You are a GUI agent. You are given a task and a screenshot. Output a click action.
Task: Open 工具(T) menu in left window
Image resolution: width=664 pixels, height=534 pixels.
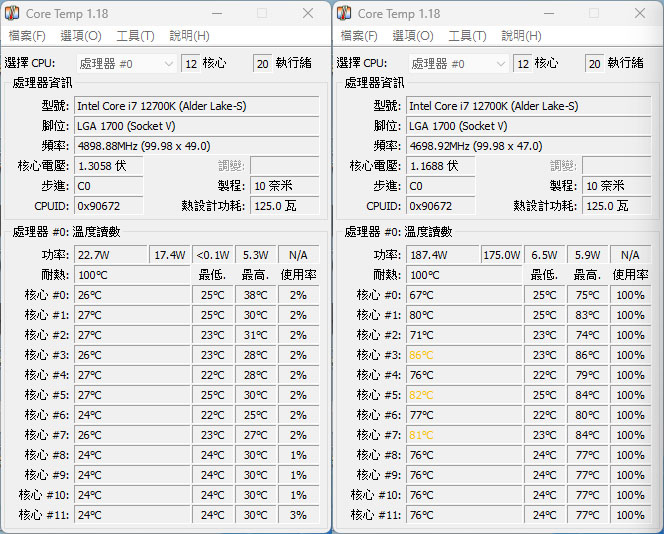point(135,36)
